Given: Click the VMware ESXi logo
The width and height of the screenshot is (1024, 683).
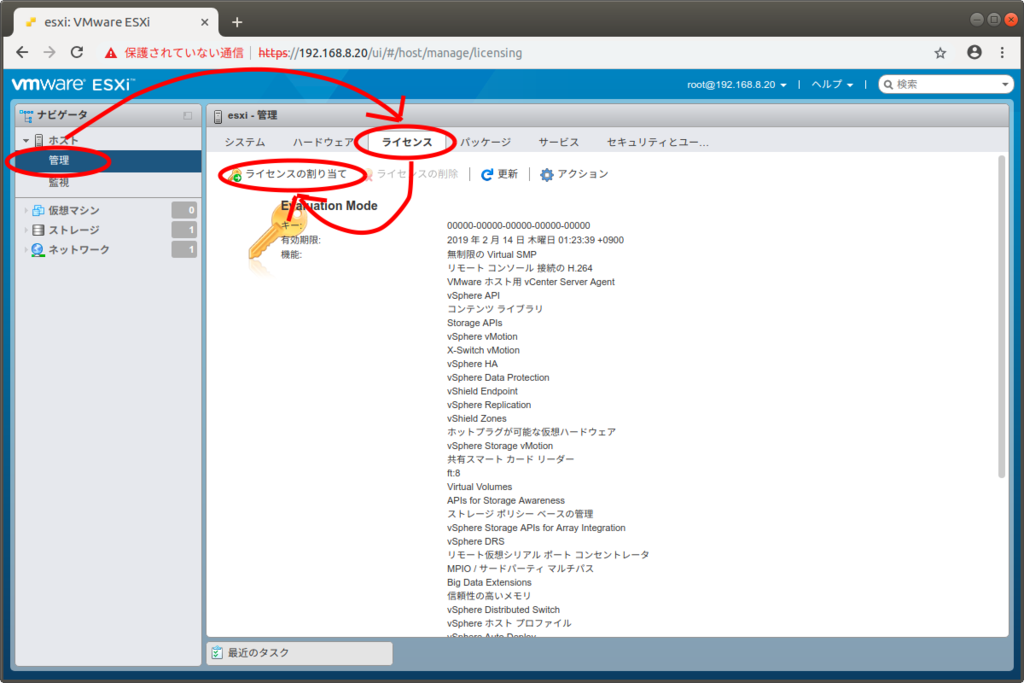Looking at the screenshot, I should coord(73,84).
